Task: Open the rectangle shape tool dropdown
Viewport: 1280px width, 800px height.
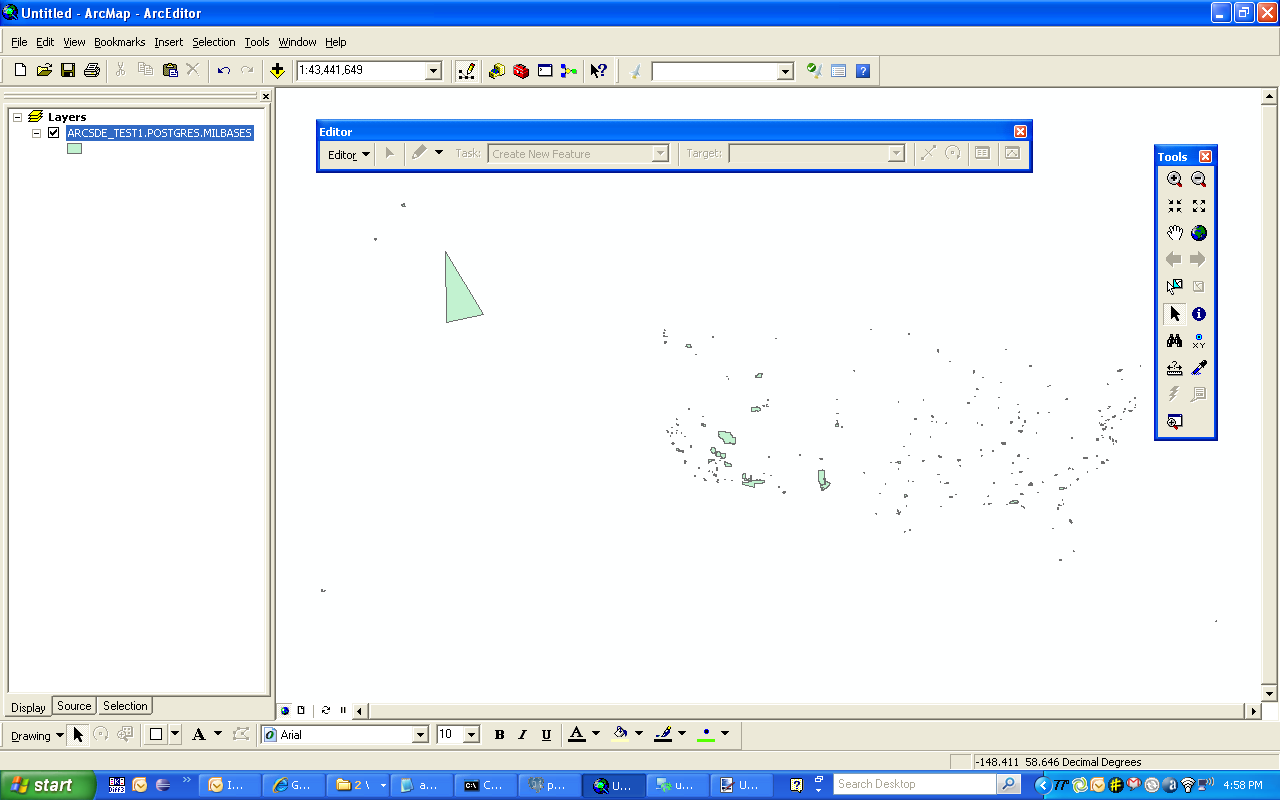Action: click(x=176, y=734)
